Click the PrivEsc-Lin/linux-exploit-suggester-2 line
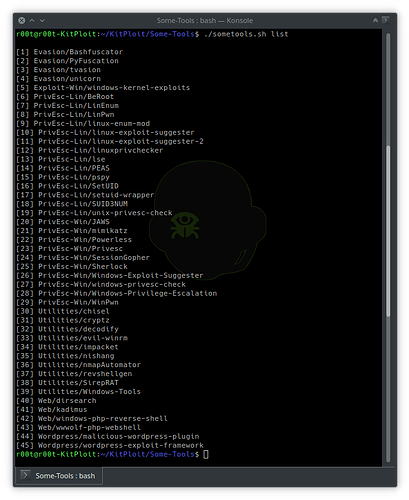 [x=110, y=141]
